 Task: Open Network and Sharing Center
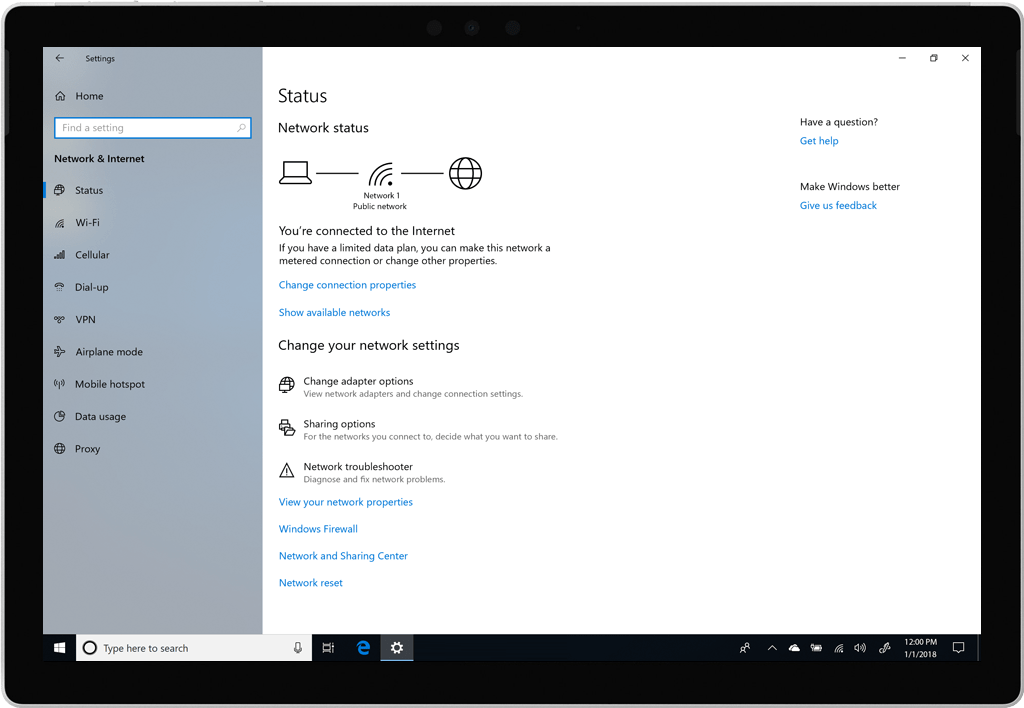click(343, 556)
